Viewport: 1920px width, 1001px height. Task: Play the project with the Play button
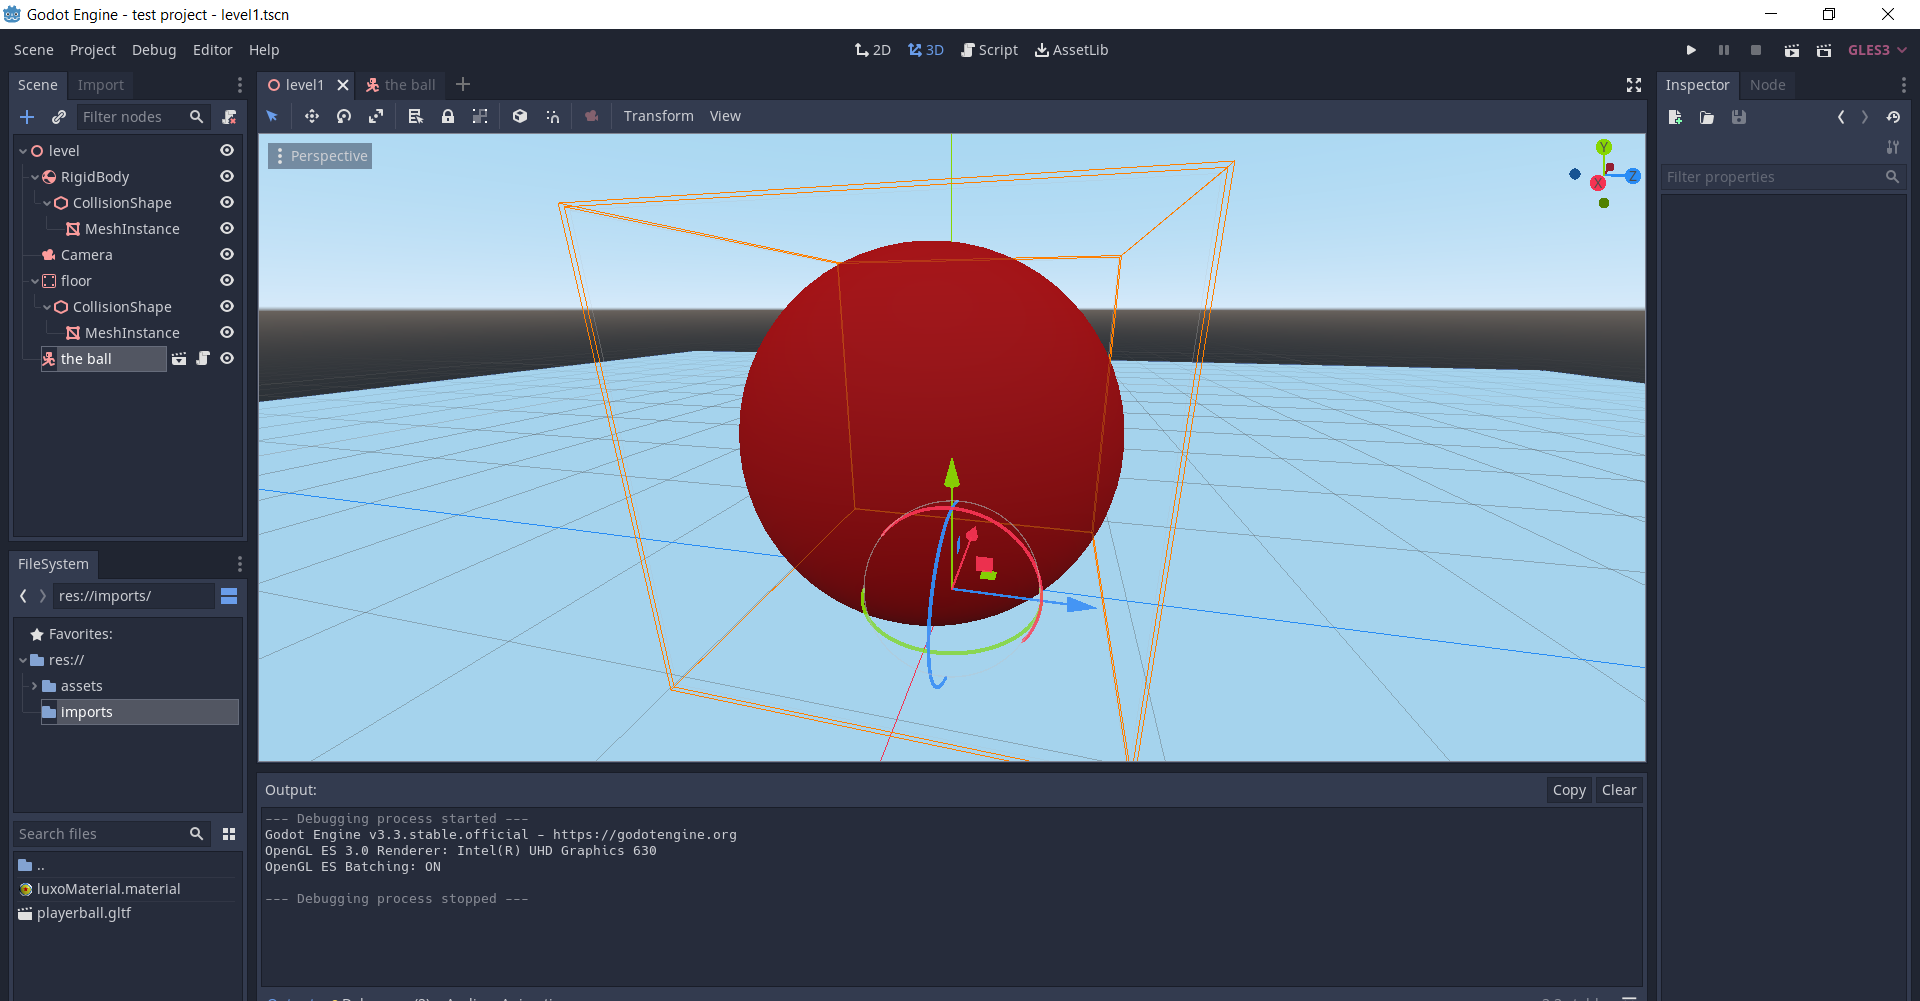coord(1691,50)
